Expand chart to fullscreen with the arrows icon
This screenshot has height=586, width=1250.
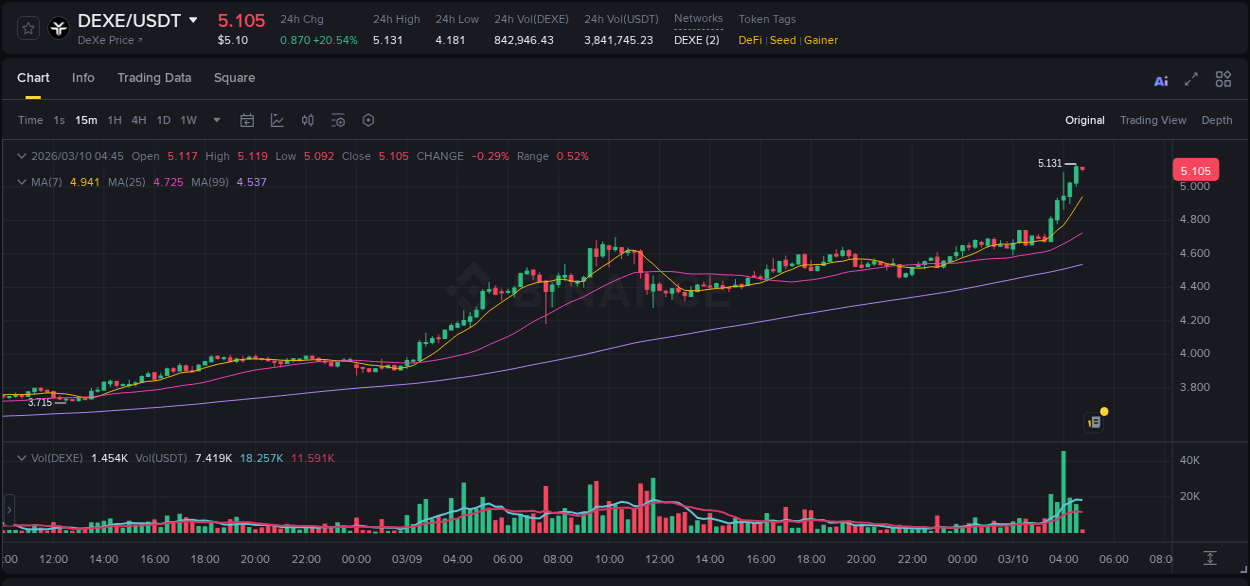tap(1192, 78)
